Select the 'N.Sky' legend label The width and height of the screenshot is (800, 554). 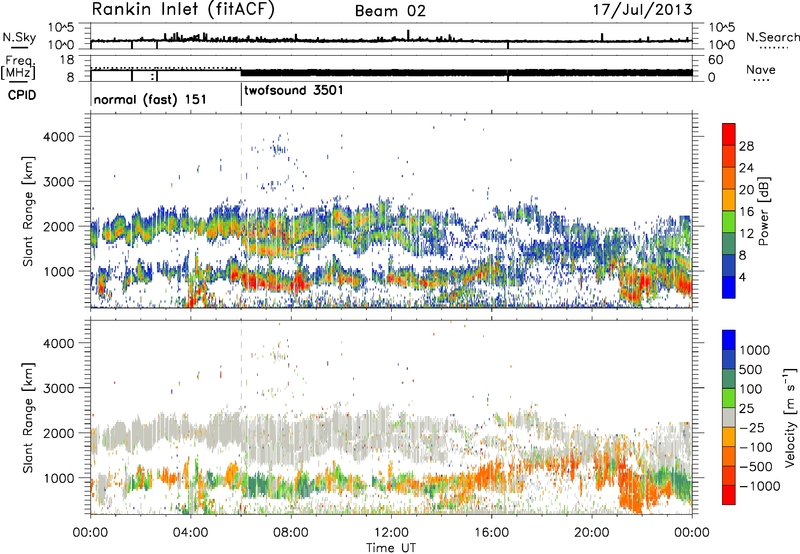point(19,37)
